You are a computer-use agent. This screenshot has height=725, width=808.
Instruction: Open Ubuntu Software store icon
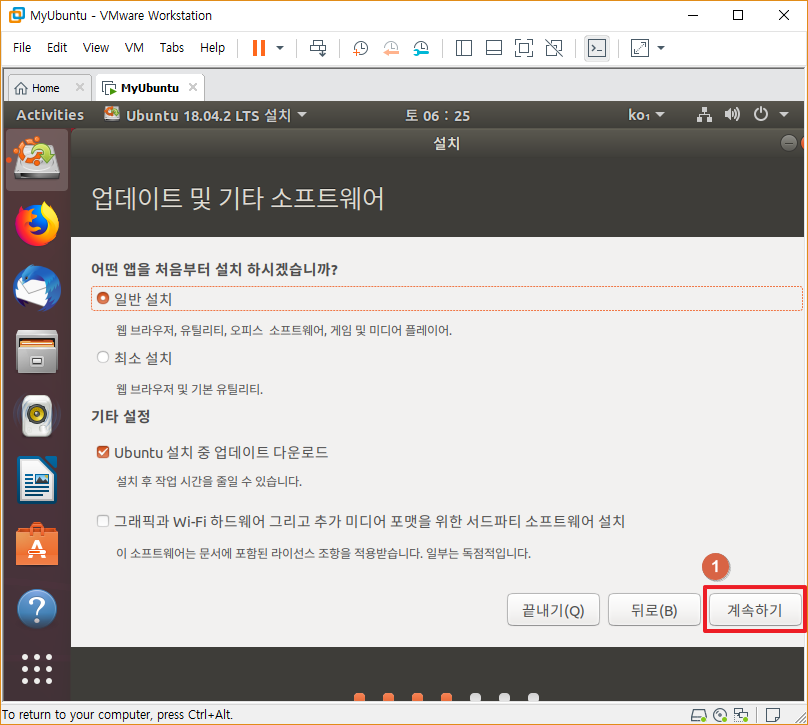pyautogui.click(x=37, y=544)
